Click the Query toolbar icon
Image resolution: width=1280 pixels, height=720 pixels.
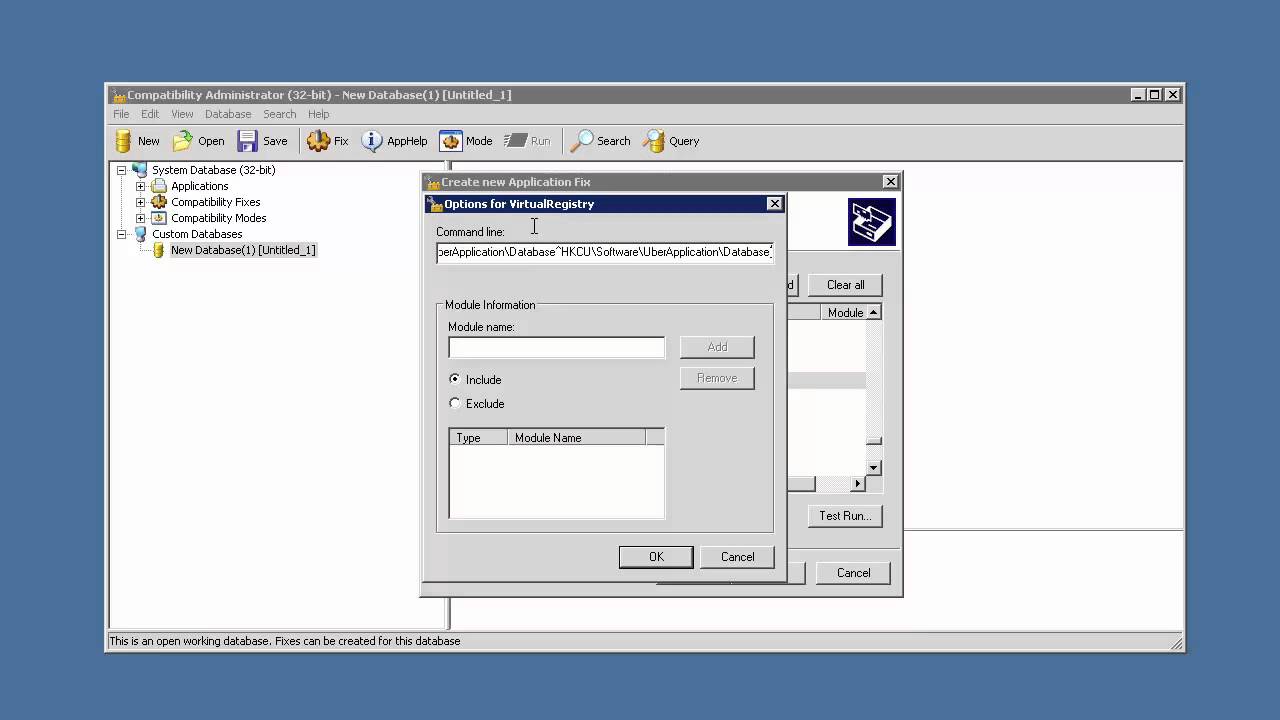pyautogui.click(x=654, y=141)
